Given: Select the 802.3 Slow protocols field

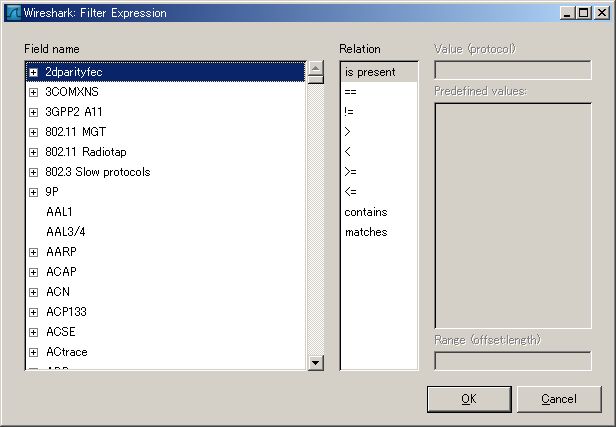Looking at the screenshot, I should 98,172.
